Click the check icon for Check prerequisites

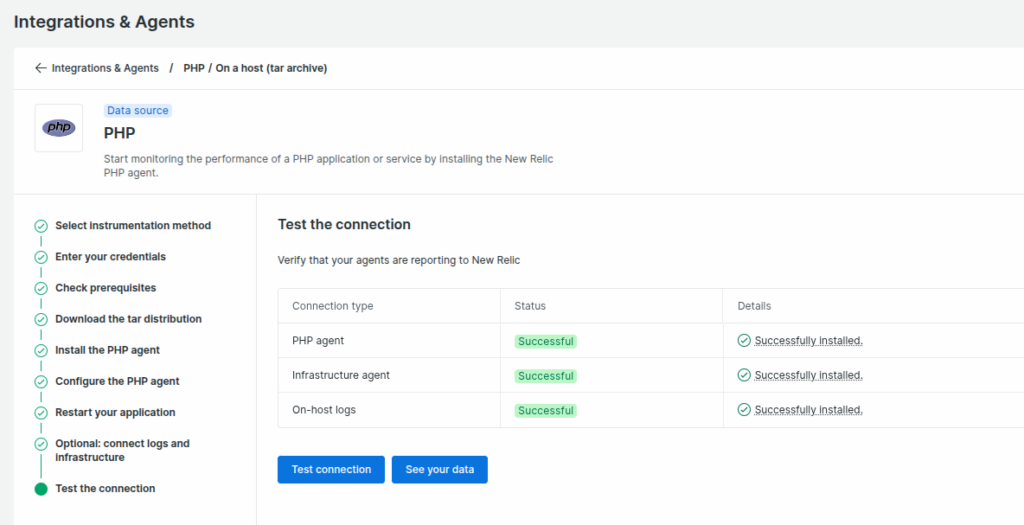coord(41,289)
